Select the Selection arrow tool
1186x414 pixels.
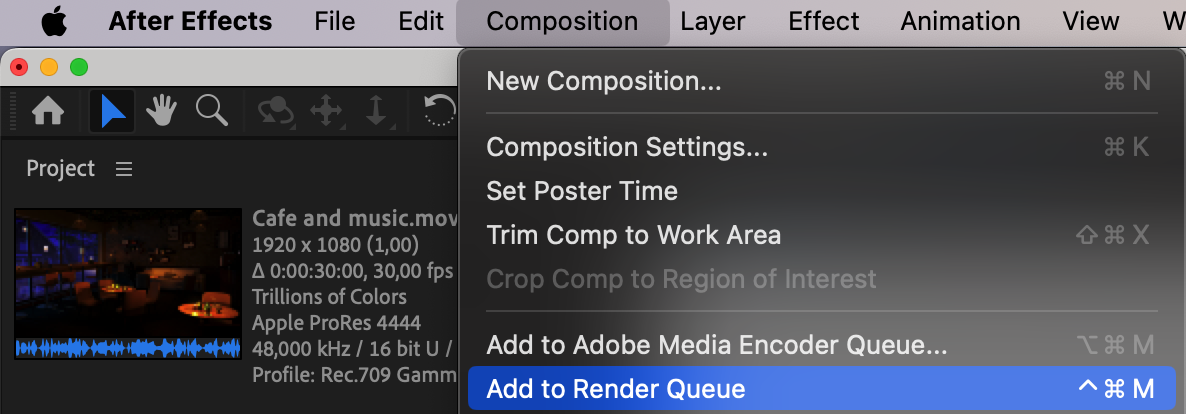(112, 112)
